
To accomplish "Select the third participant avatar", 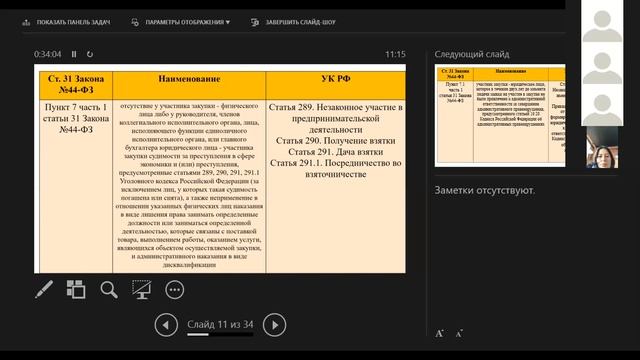I will [x=602, y=109].
